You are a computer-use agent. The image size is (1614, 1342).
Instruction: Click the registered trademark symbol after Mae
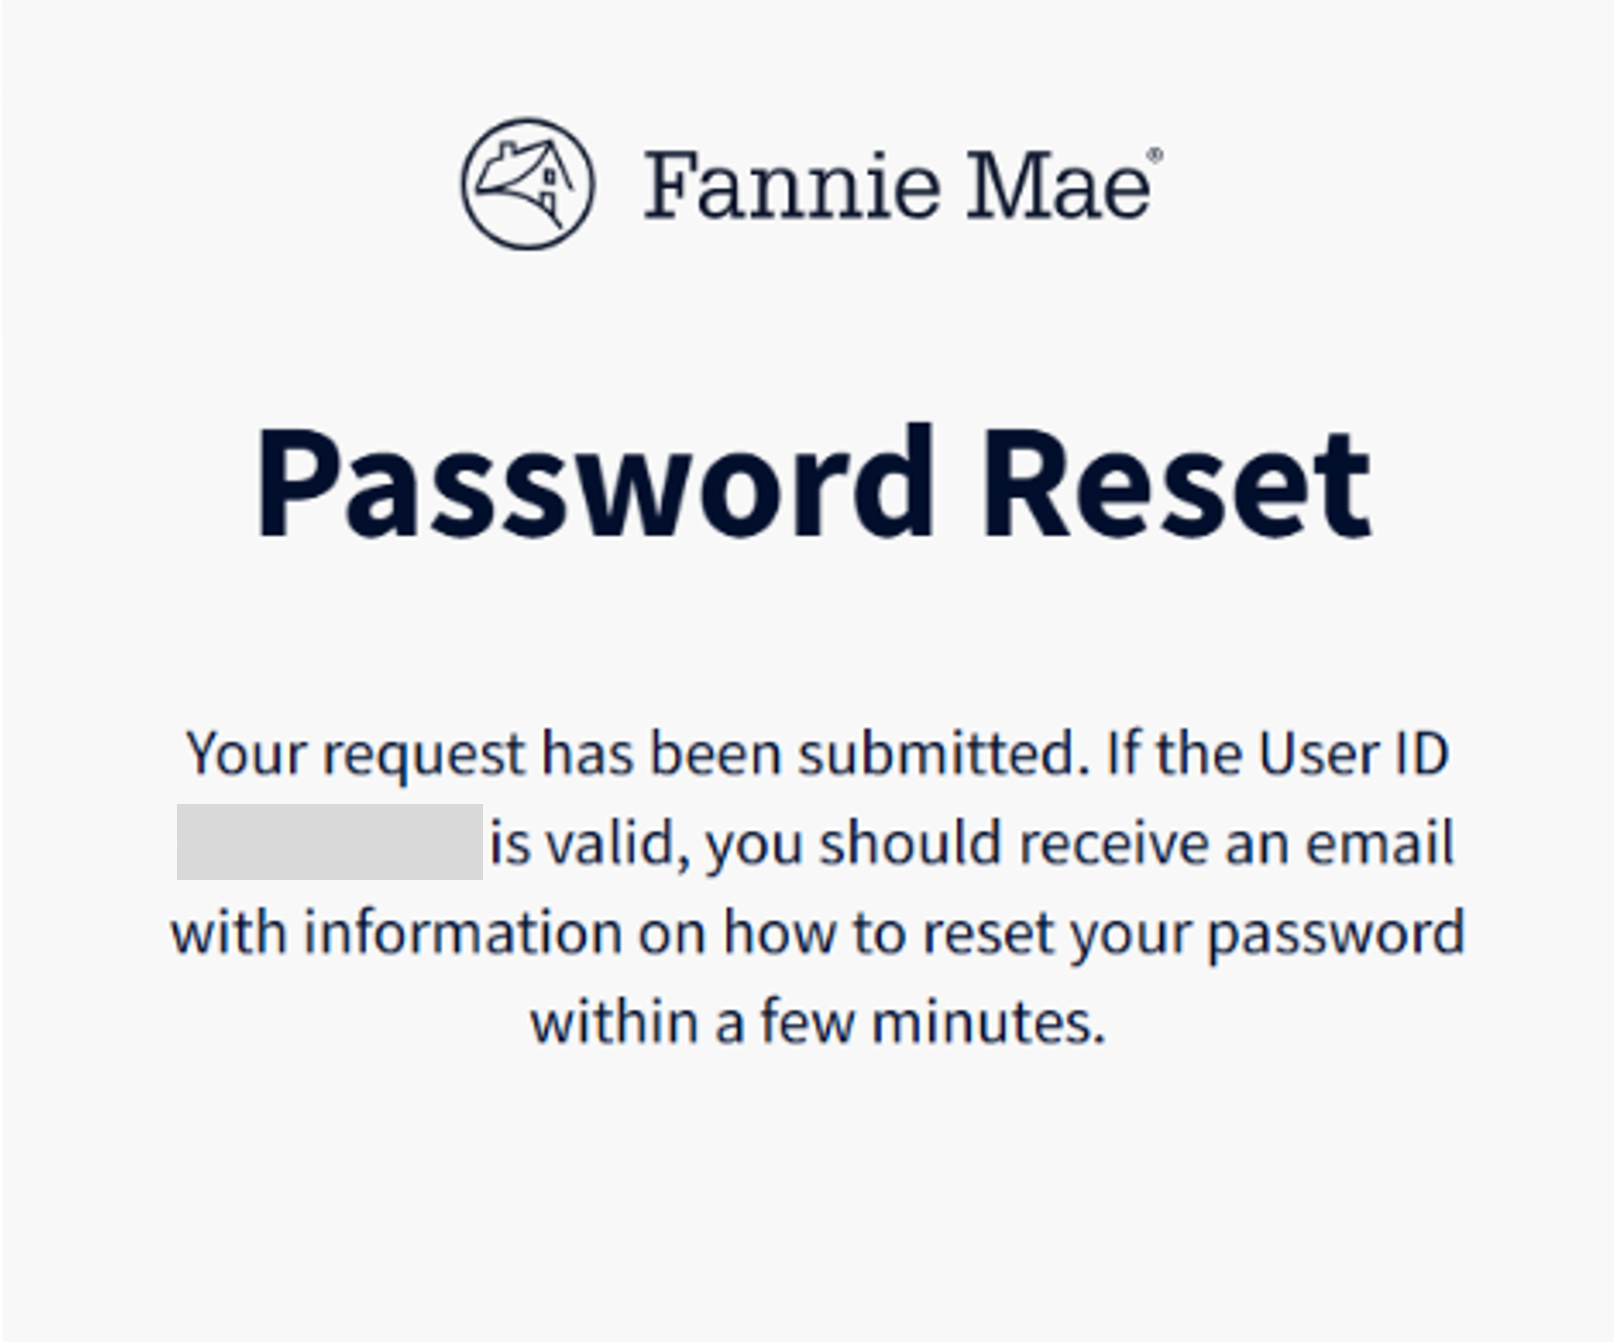(x=1155, y=155)
